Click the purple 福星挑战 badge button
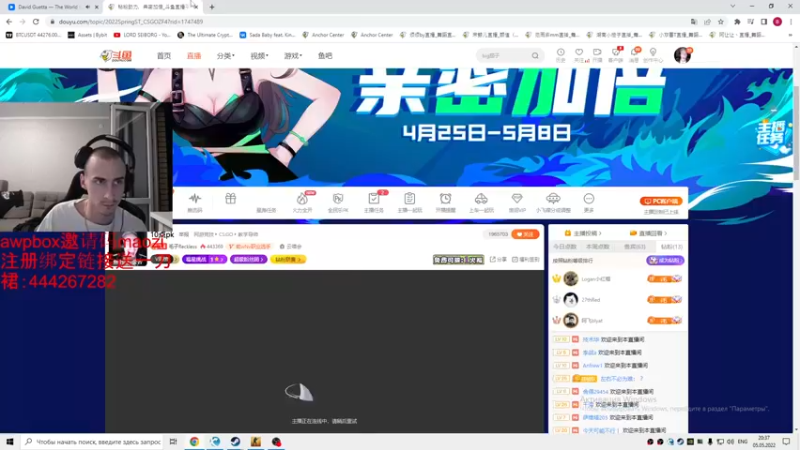Image resolution: width=800 pixels, height=450 pixels. pyautogui.click(x=204, y=259)
